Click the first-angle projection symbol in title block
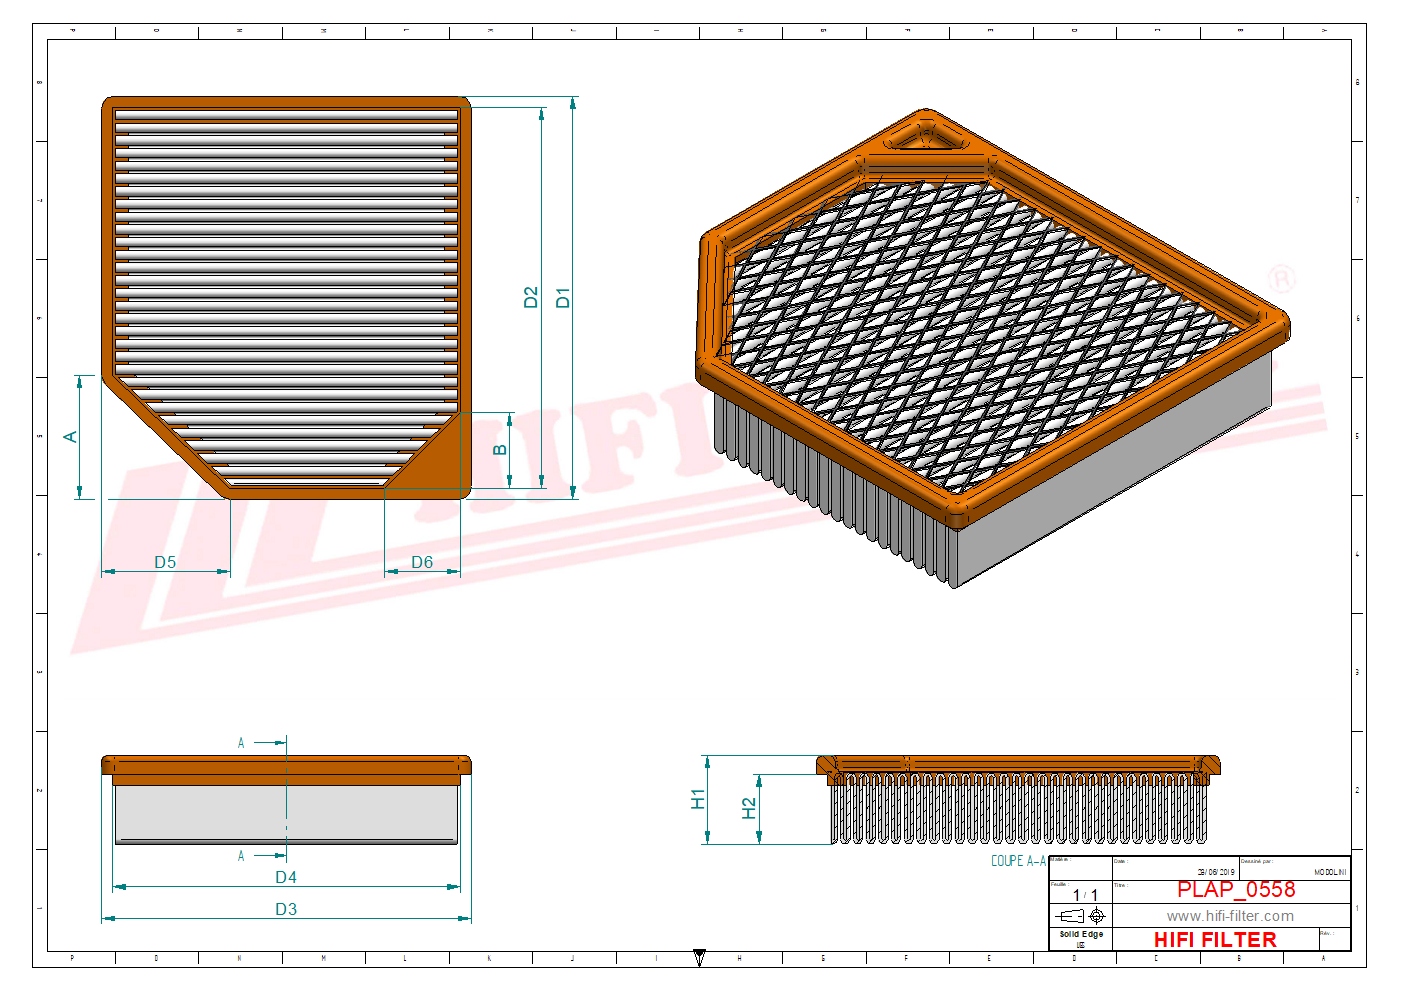The width and height of the screenshot is (1401, 993). click(1080, 916)
